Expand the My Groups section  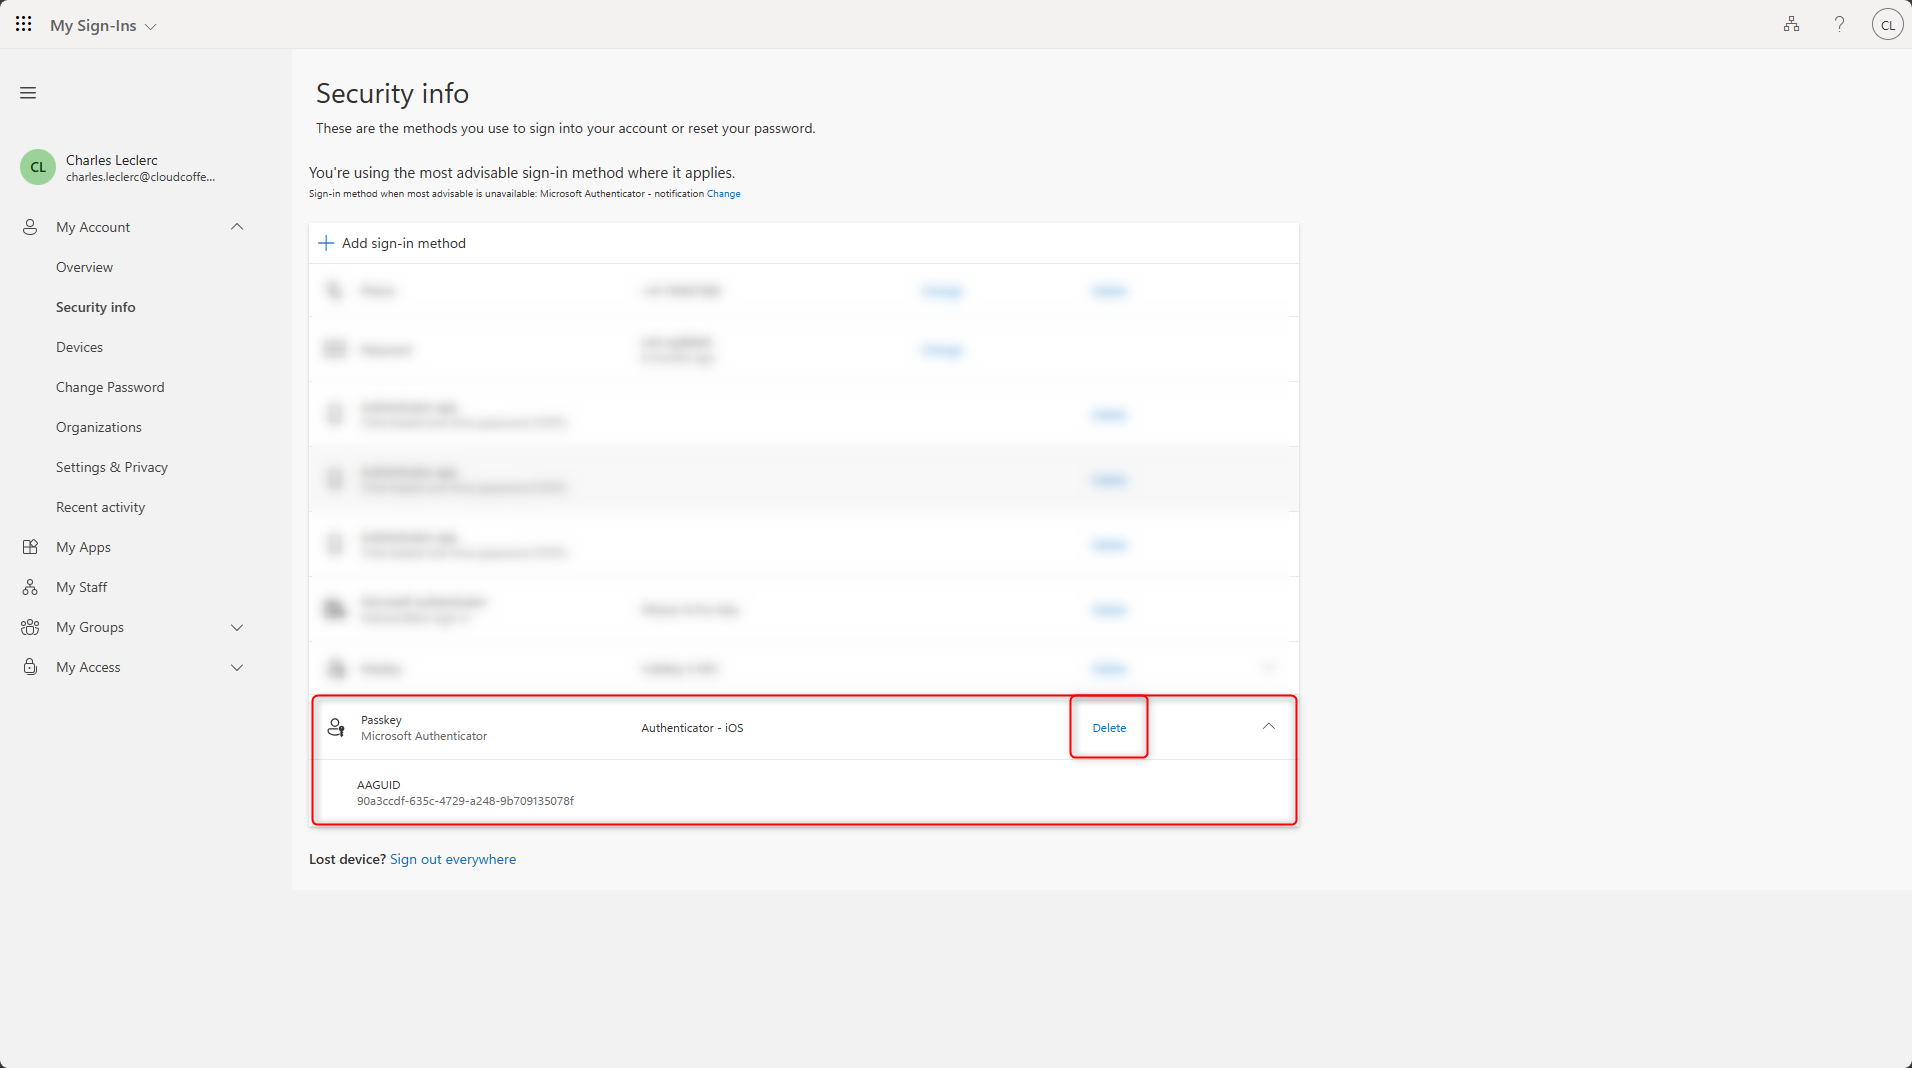tap(237, 627)
